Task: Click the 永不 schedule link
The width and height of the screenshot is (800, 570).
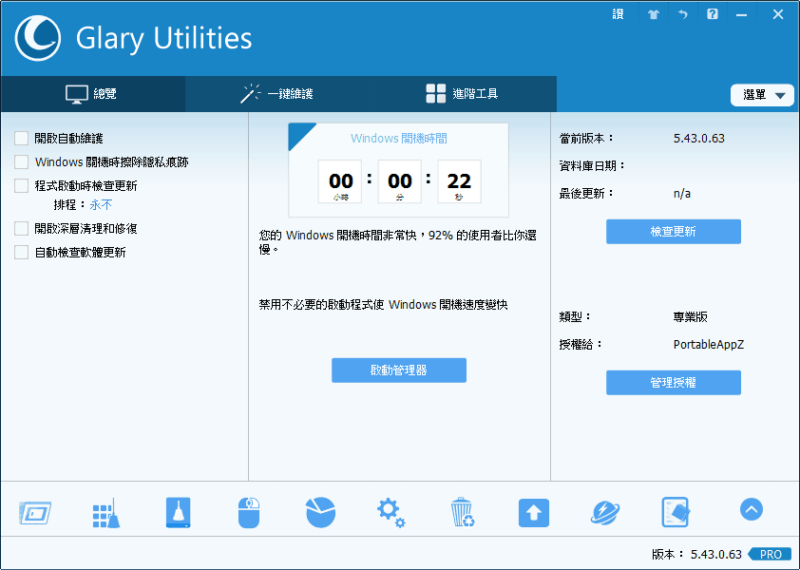Action: pyautogui.click(x=101, y=205)
